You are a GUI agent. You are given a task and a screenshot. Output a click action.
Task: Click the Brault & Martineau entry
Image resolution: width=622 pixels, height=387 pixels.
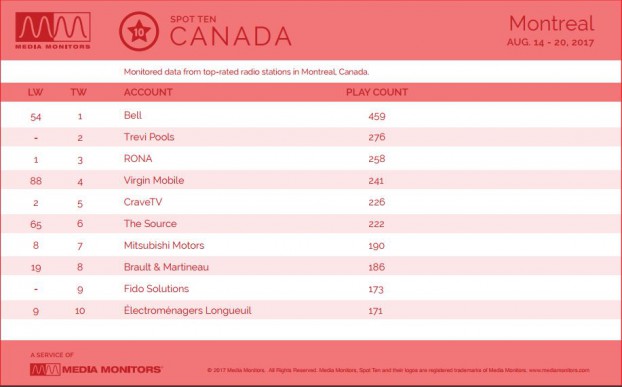pos(166,267)
